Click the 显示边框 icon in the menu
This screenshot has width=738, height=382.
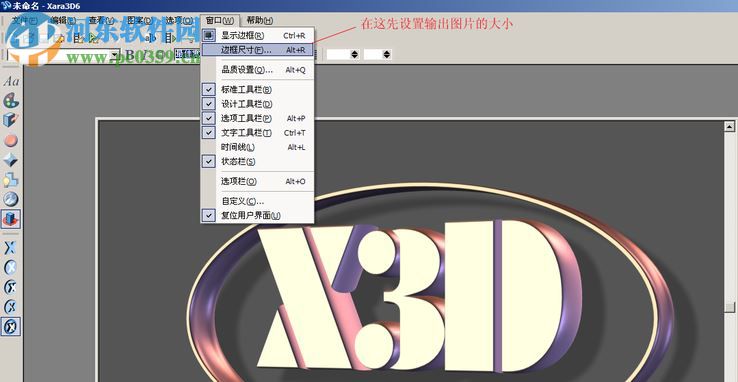pyautogui.click(x=209, y=35)
